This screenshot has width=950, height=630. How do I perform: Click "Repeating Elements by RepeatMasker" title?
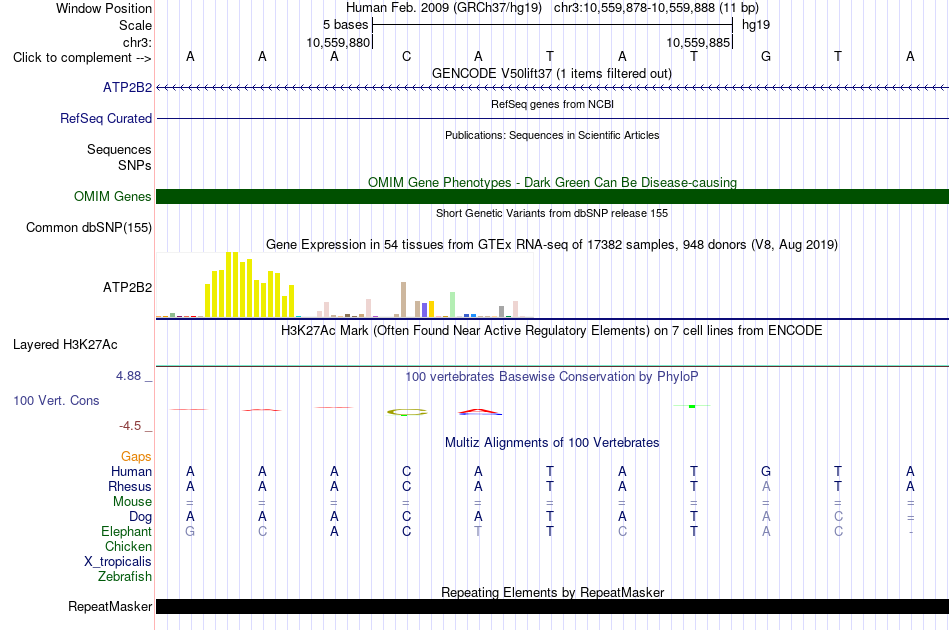553,592
